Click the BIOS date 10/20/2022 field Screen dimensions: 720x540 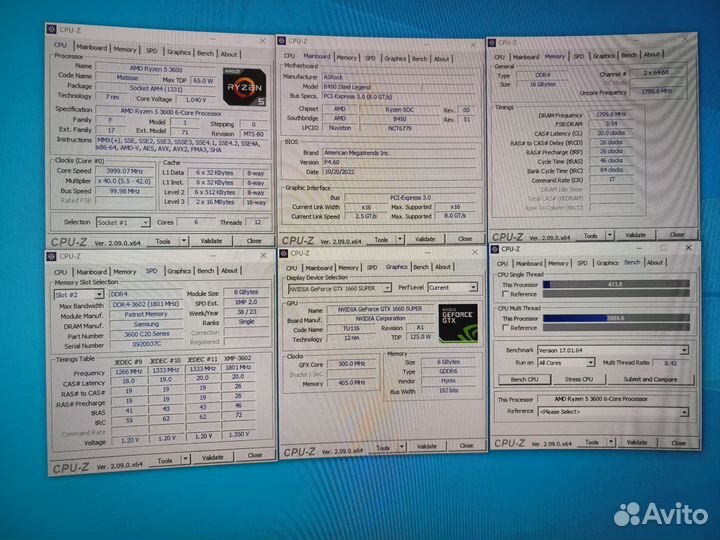point(399,172)
